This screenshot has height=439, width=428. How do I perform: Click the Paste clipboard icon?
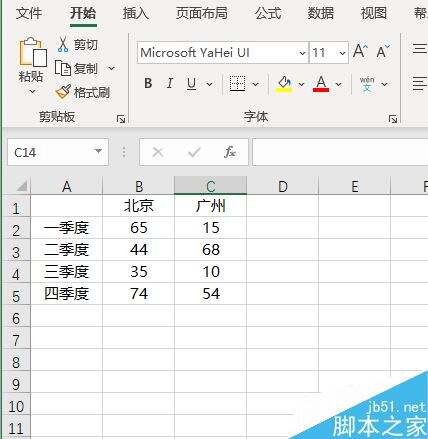pyautogui.click(x=32, y=52)
